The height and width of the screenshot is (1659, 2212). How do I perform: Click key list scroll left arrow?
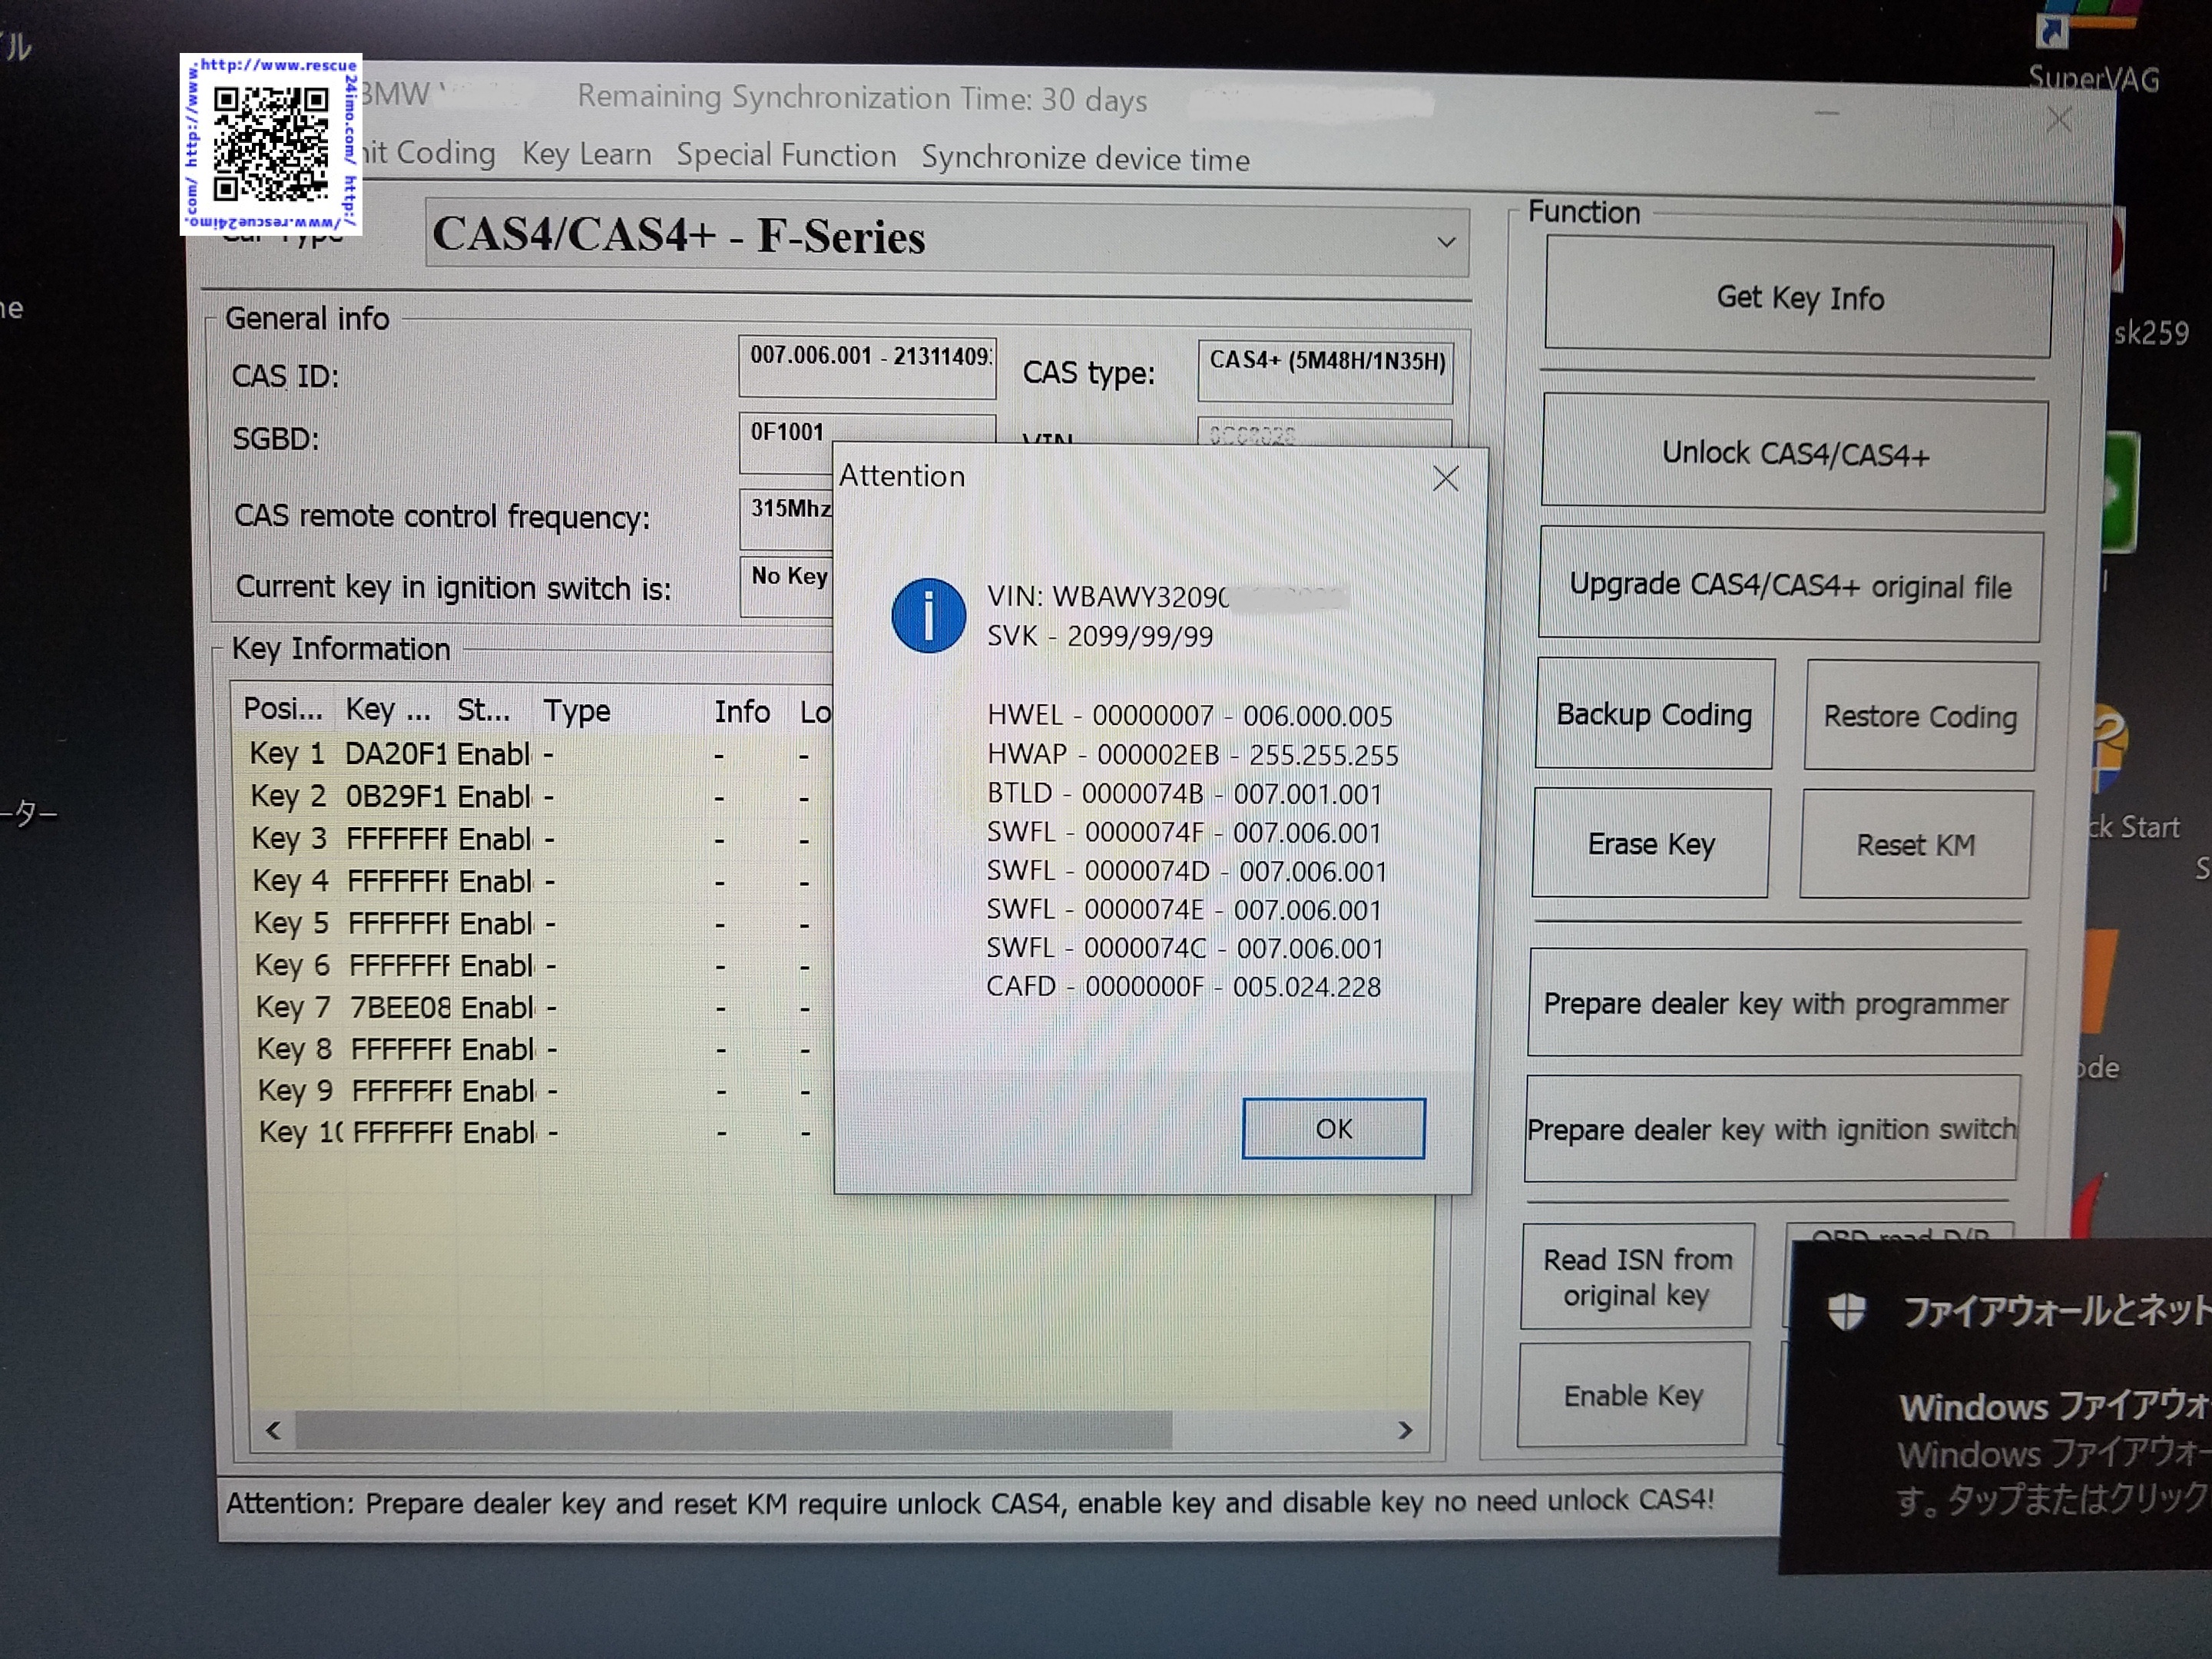(x=273, y=1430)
